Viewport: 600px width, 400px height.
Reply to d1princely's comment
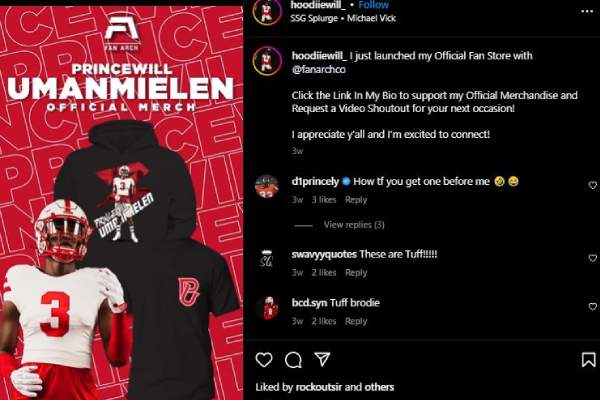click(356, 200)
